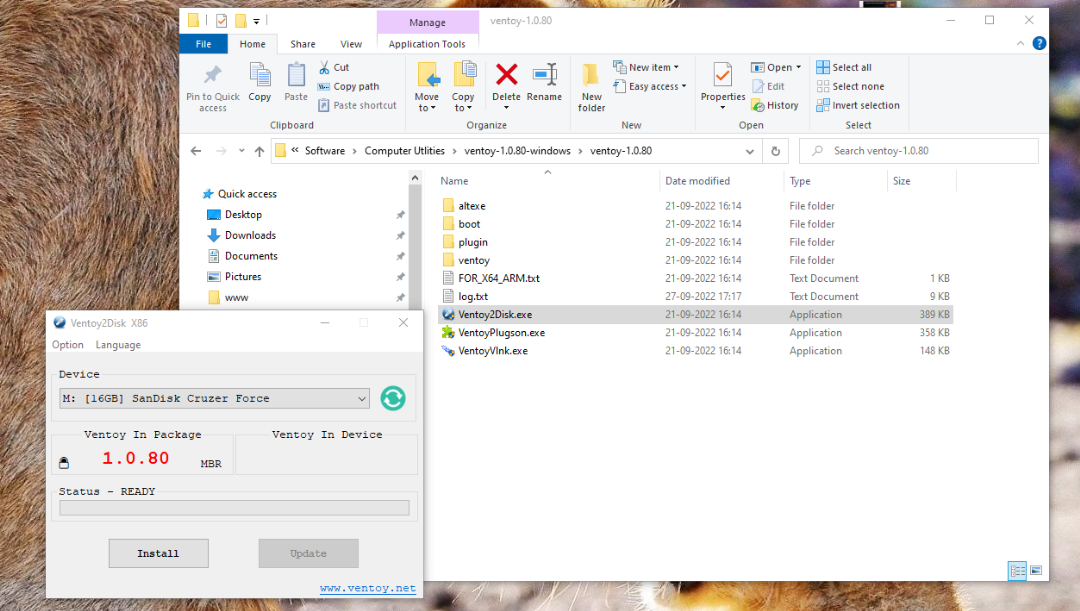The image size is (1080, 611).
Task: Switch to large icons view toggle
Action: (x=1036, y=571)
